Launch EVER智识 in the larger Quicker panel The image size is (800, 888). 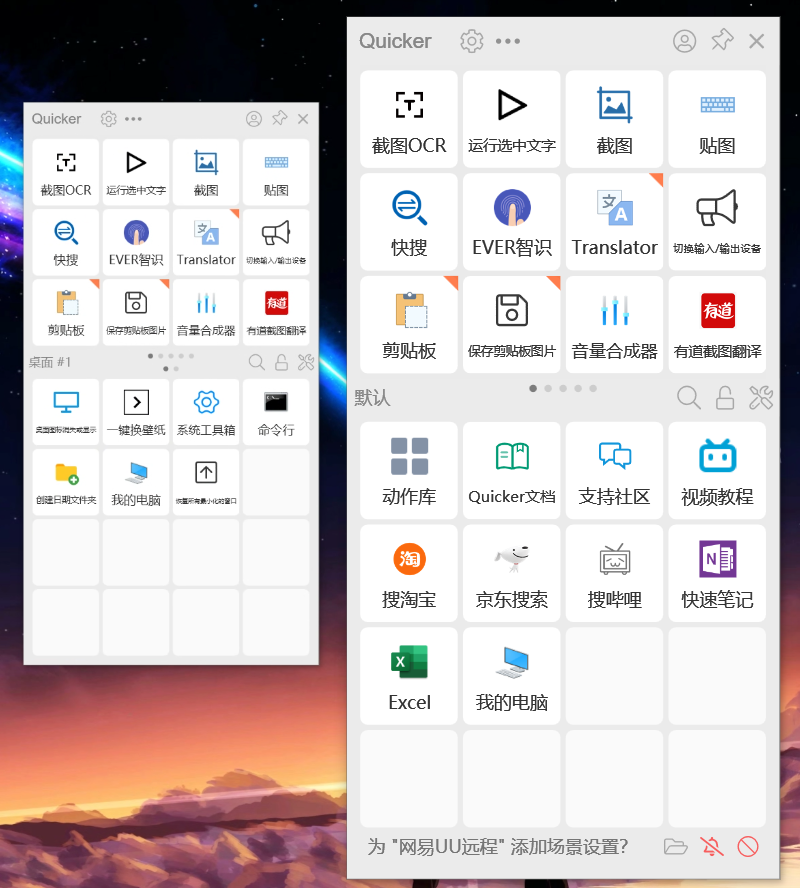pos(512,222)
